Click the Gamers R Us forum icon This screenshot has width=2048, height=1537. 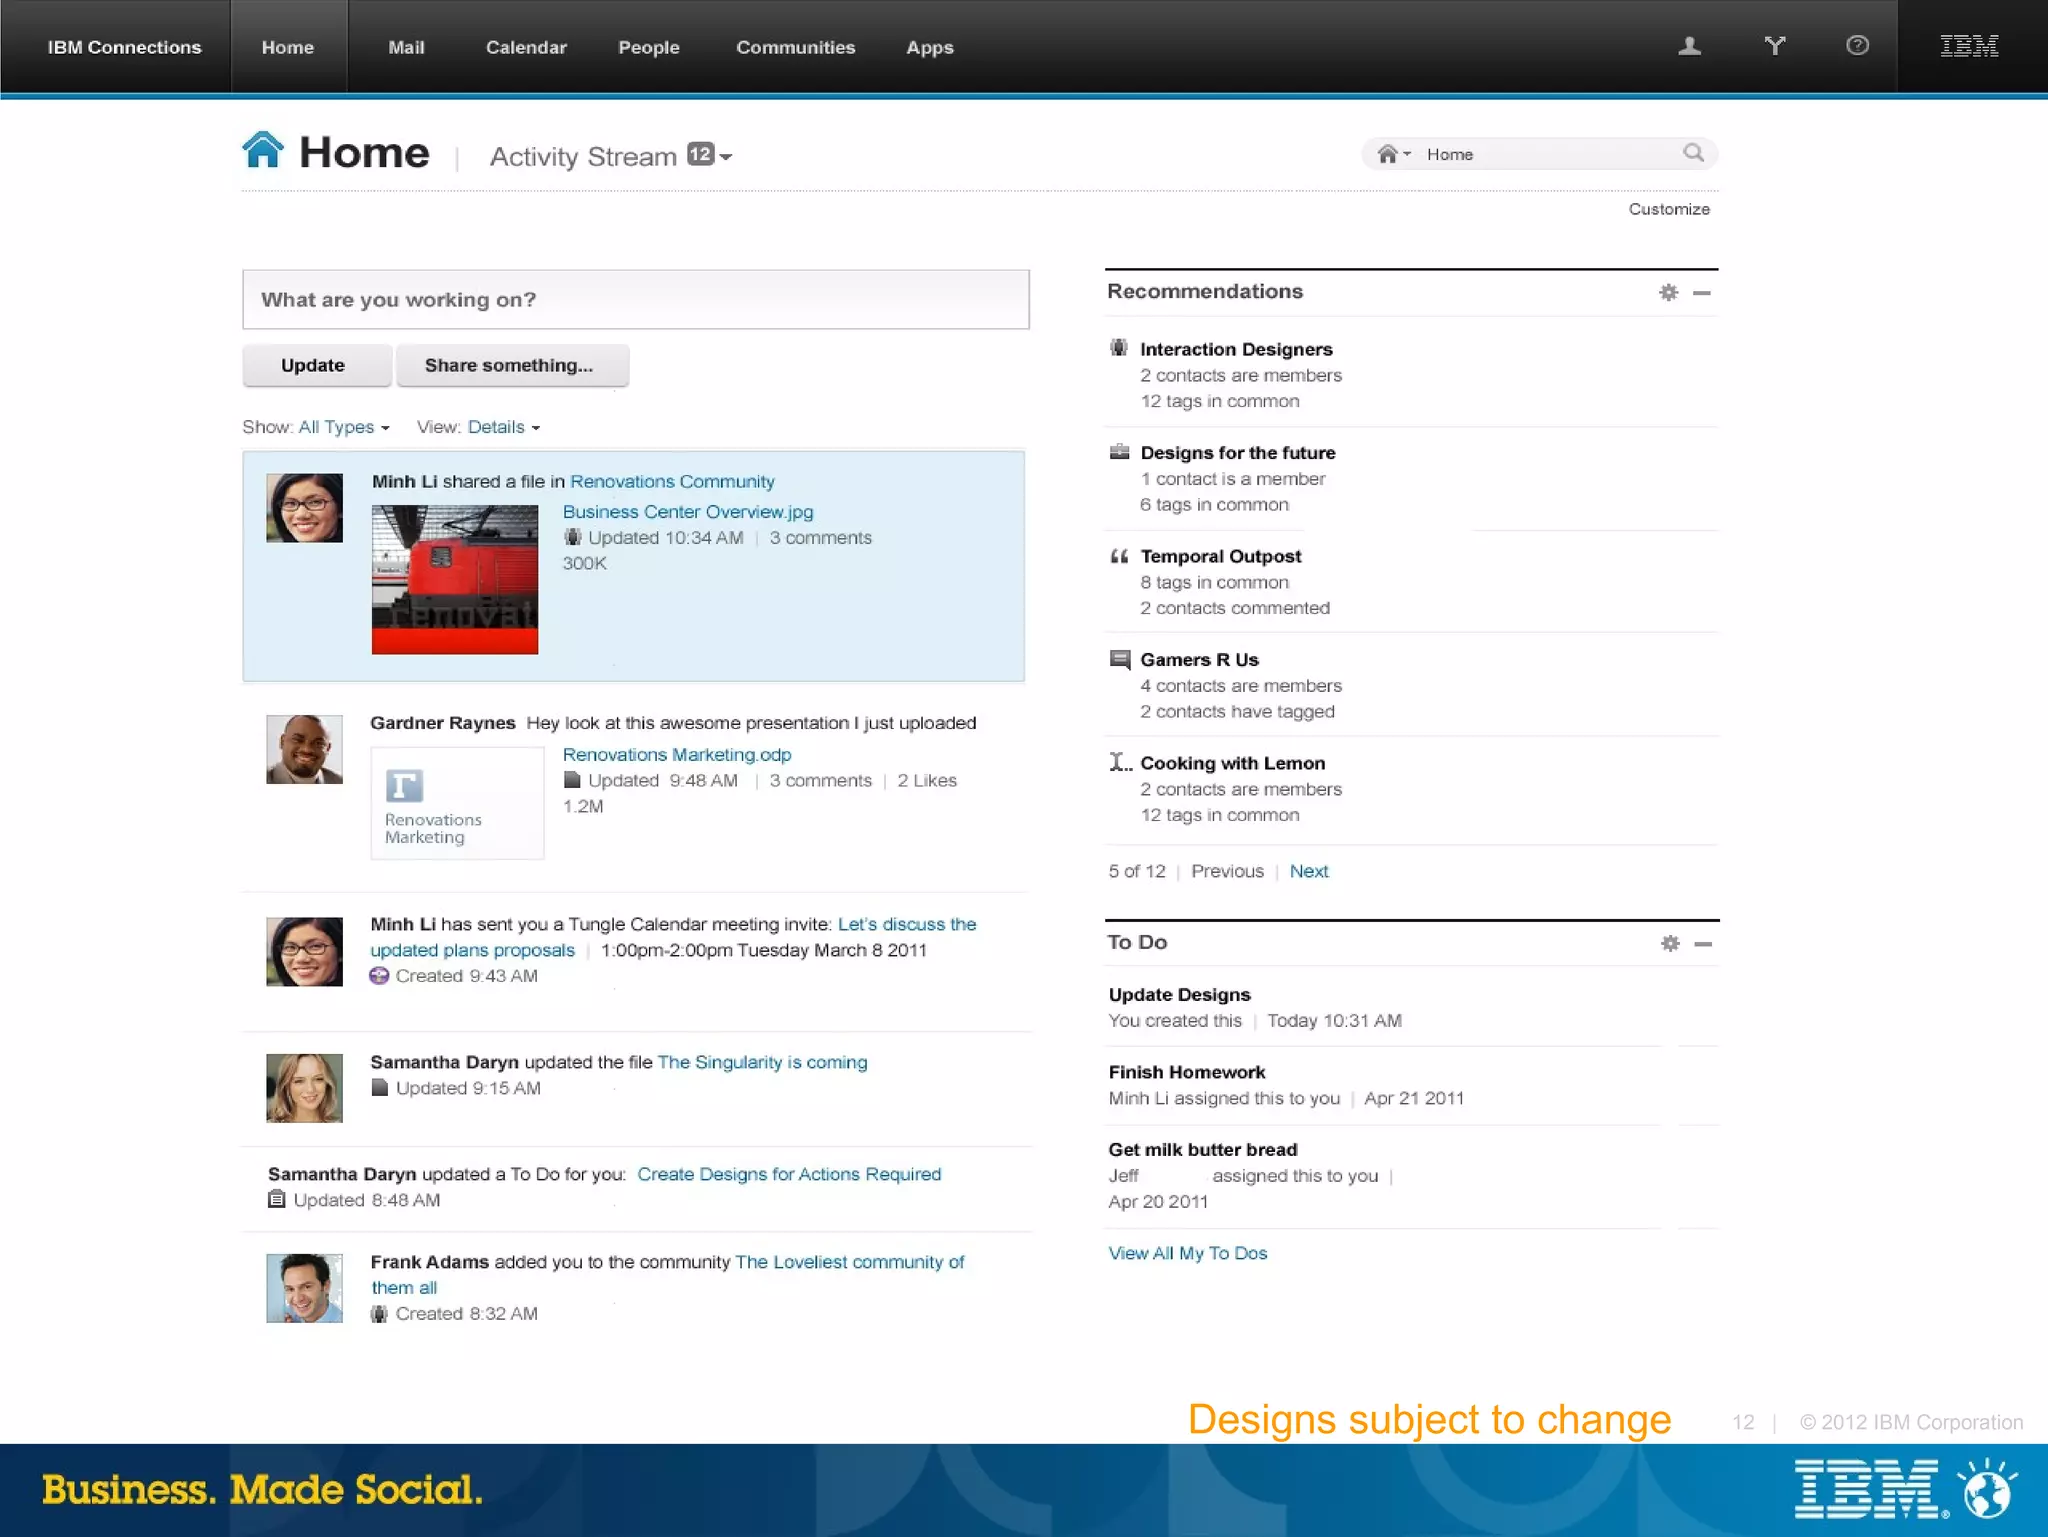coord(1120,660)
